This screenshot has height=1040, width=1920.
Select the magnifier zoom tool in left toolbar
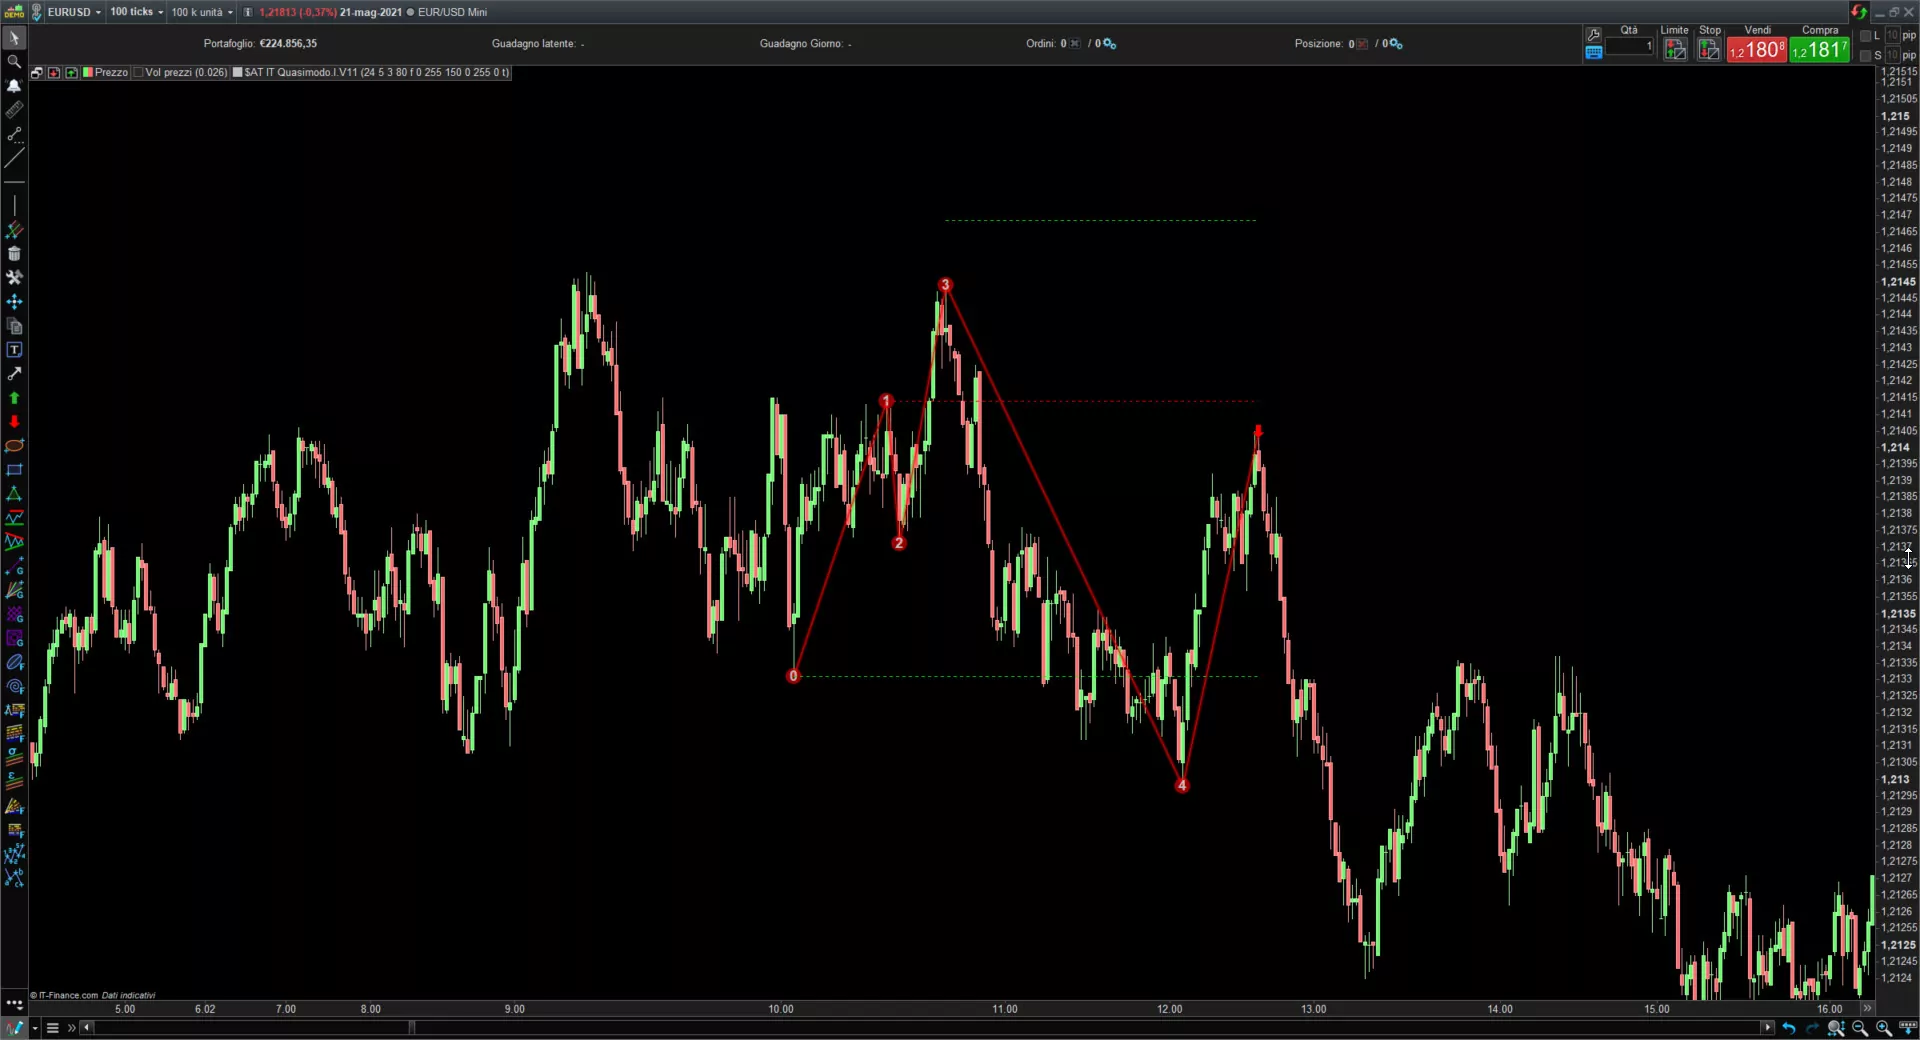pyautogui.click(x=14, y=62)
